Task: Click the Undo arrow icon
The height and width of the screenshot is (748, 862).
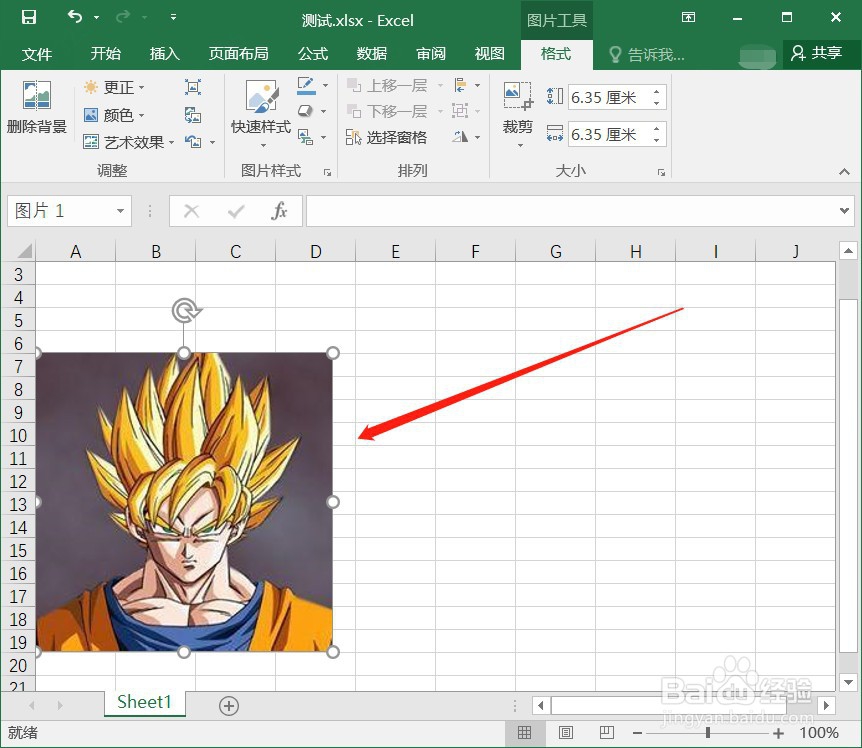Action: 75,17
